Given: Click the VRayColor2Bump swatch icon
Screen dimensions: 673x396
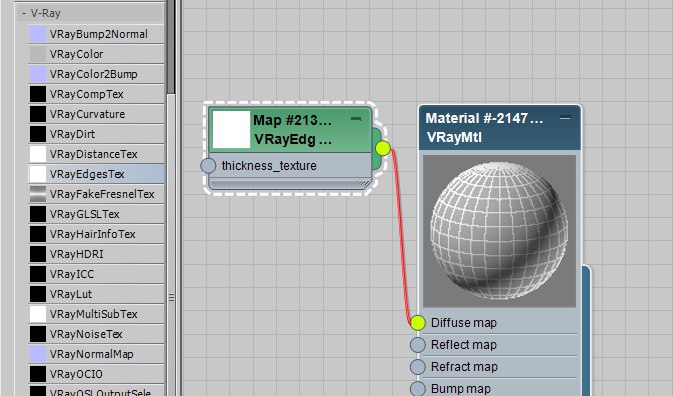Looking at the screenshot, I should pos(38,74).
